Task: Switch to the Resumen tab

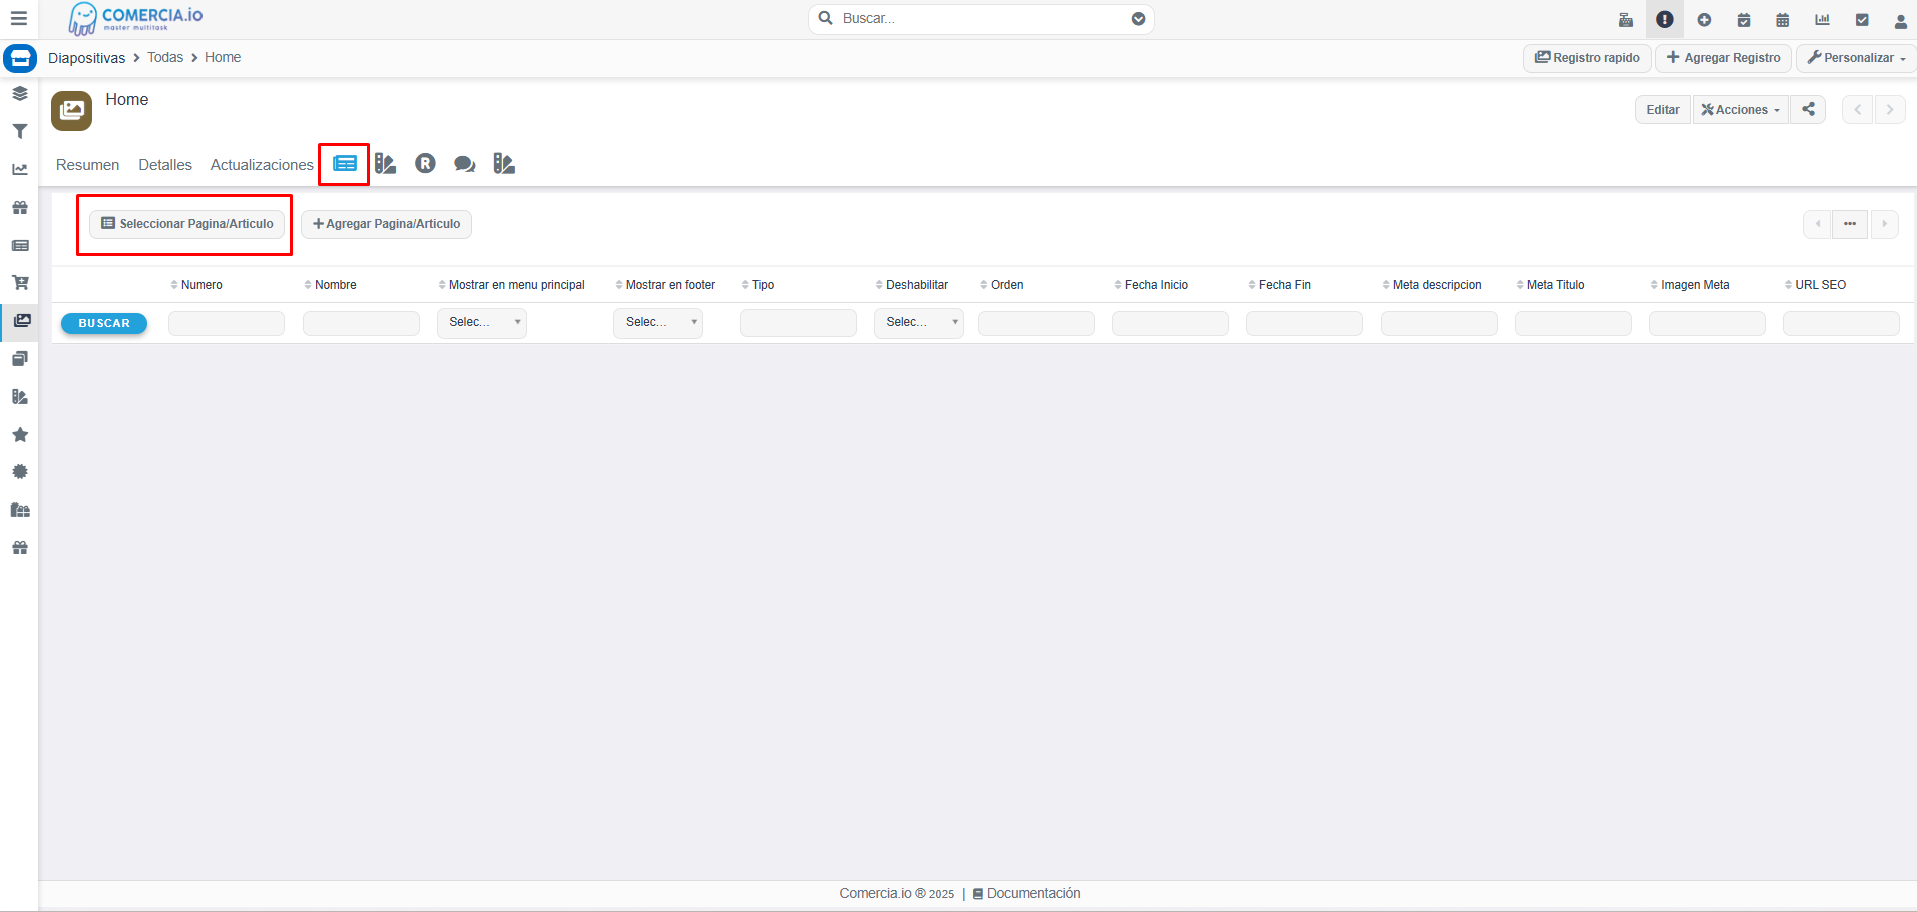Action: (87, 165)
